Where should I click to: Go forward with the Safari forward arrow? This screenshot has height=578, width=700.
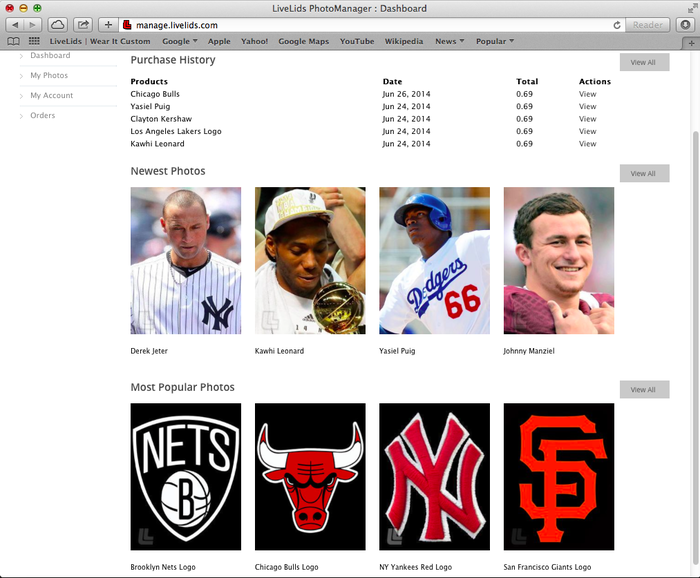click(x=33, y=25)
